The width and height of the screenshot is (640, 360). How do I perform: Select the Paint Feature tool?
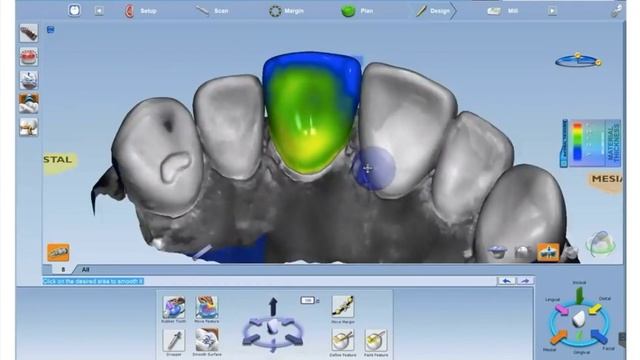click(x=376, y=340)
